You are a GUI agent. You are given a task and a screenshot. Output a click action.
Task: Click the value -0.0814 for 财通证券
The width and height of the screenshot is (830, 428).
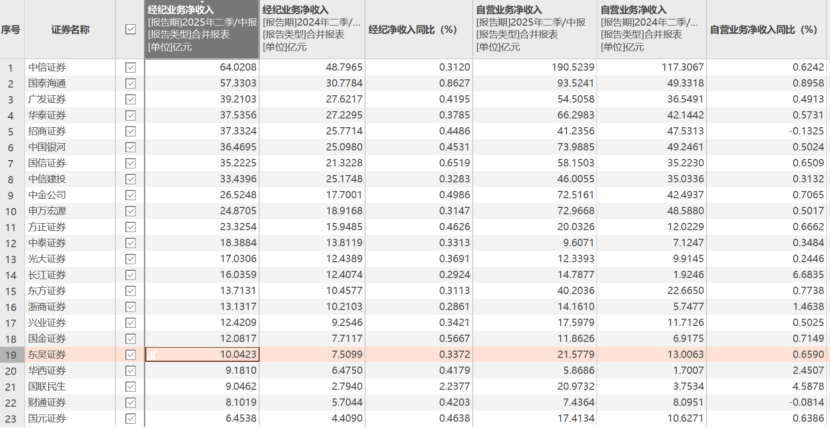click(807, 403)
